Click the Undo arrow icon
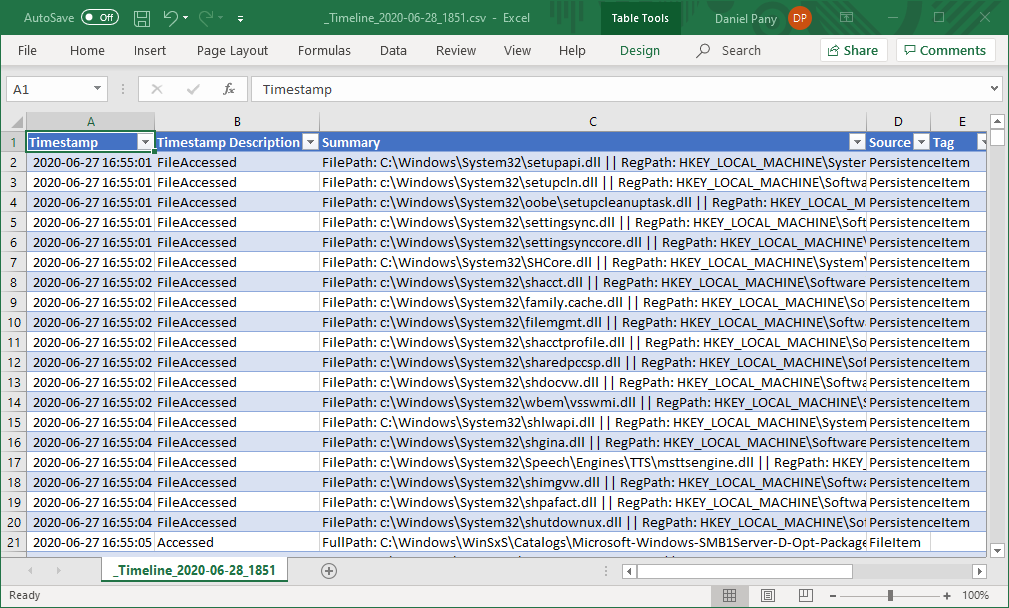This screenshot has width=1009, height=608. tap(171, 18)
